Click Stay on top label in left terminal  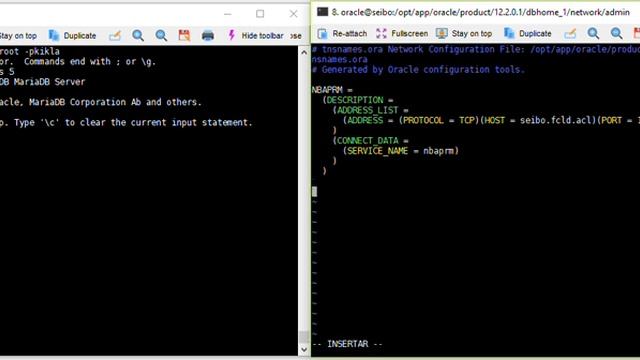coord(18,36)
